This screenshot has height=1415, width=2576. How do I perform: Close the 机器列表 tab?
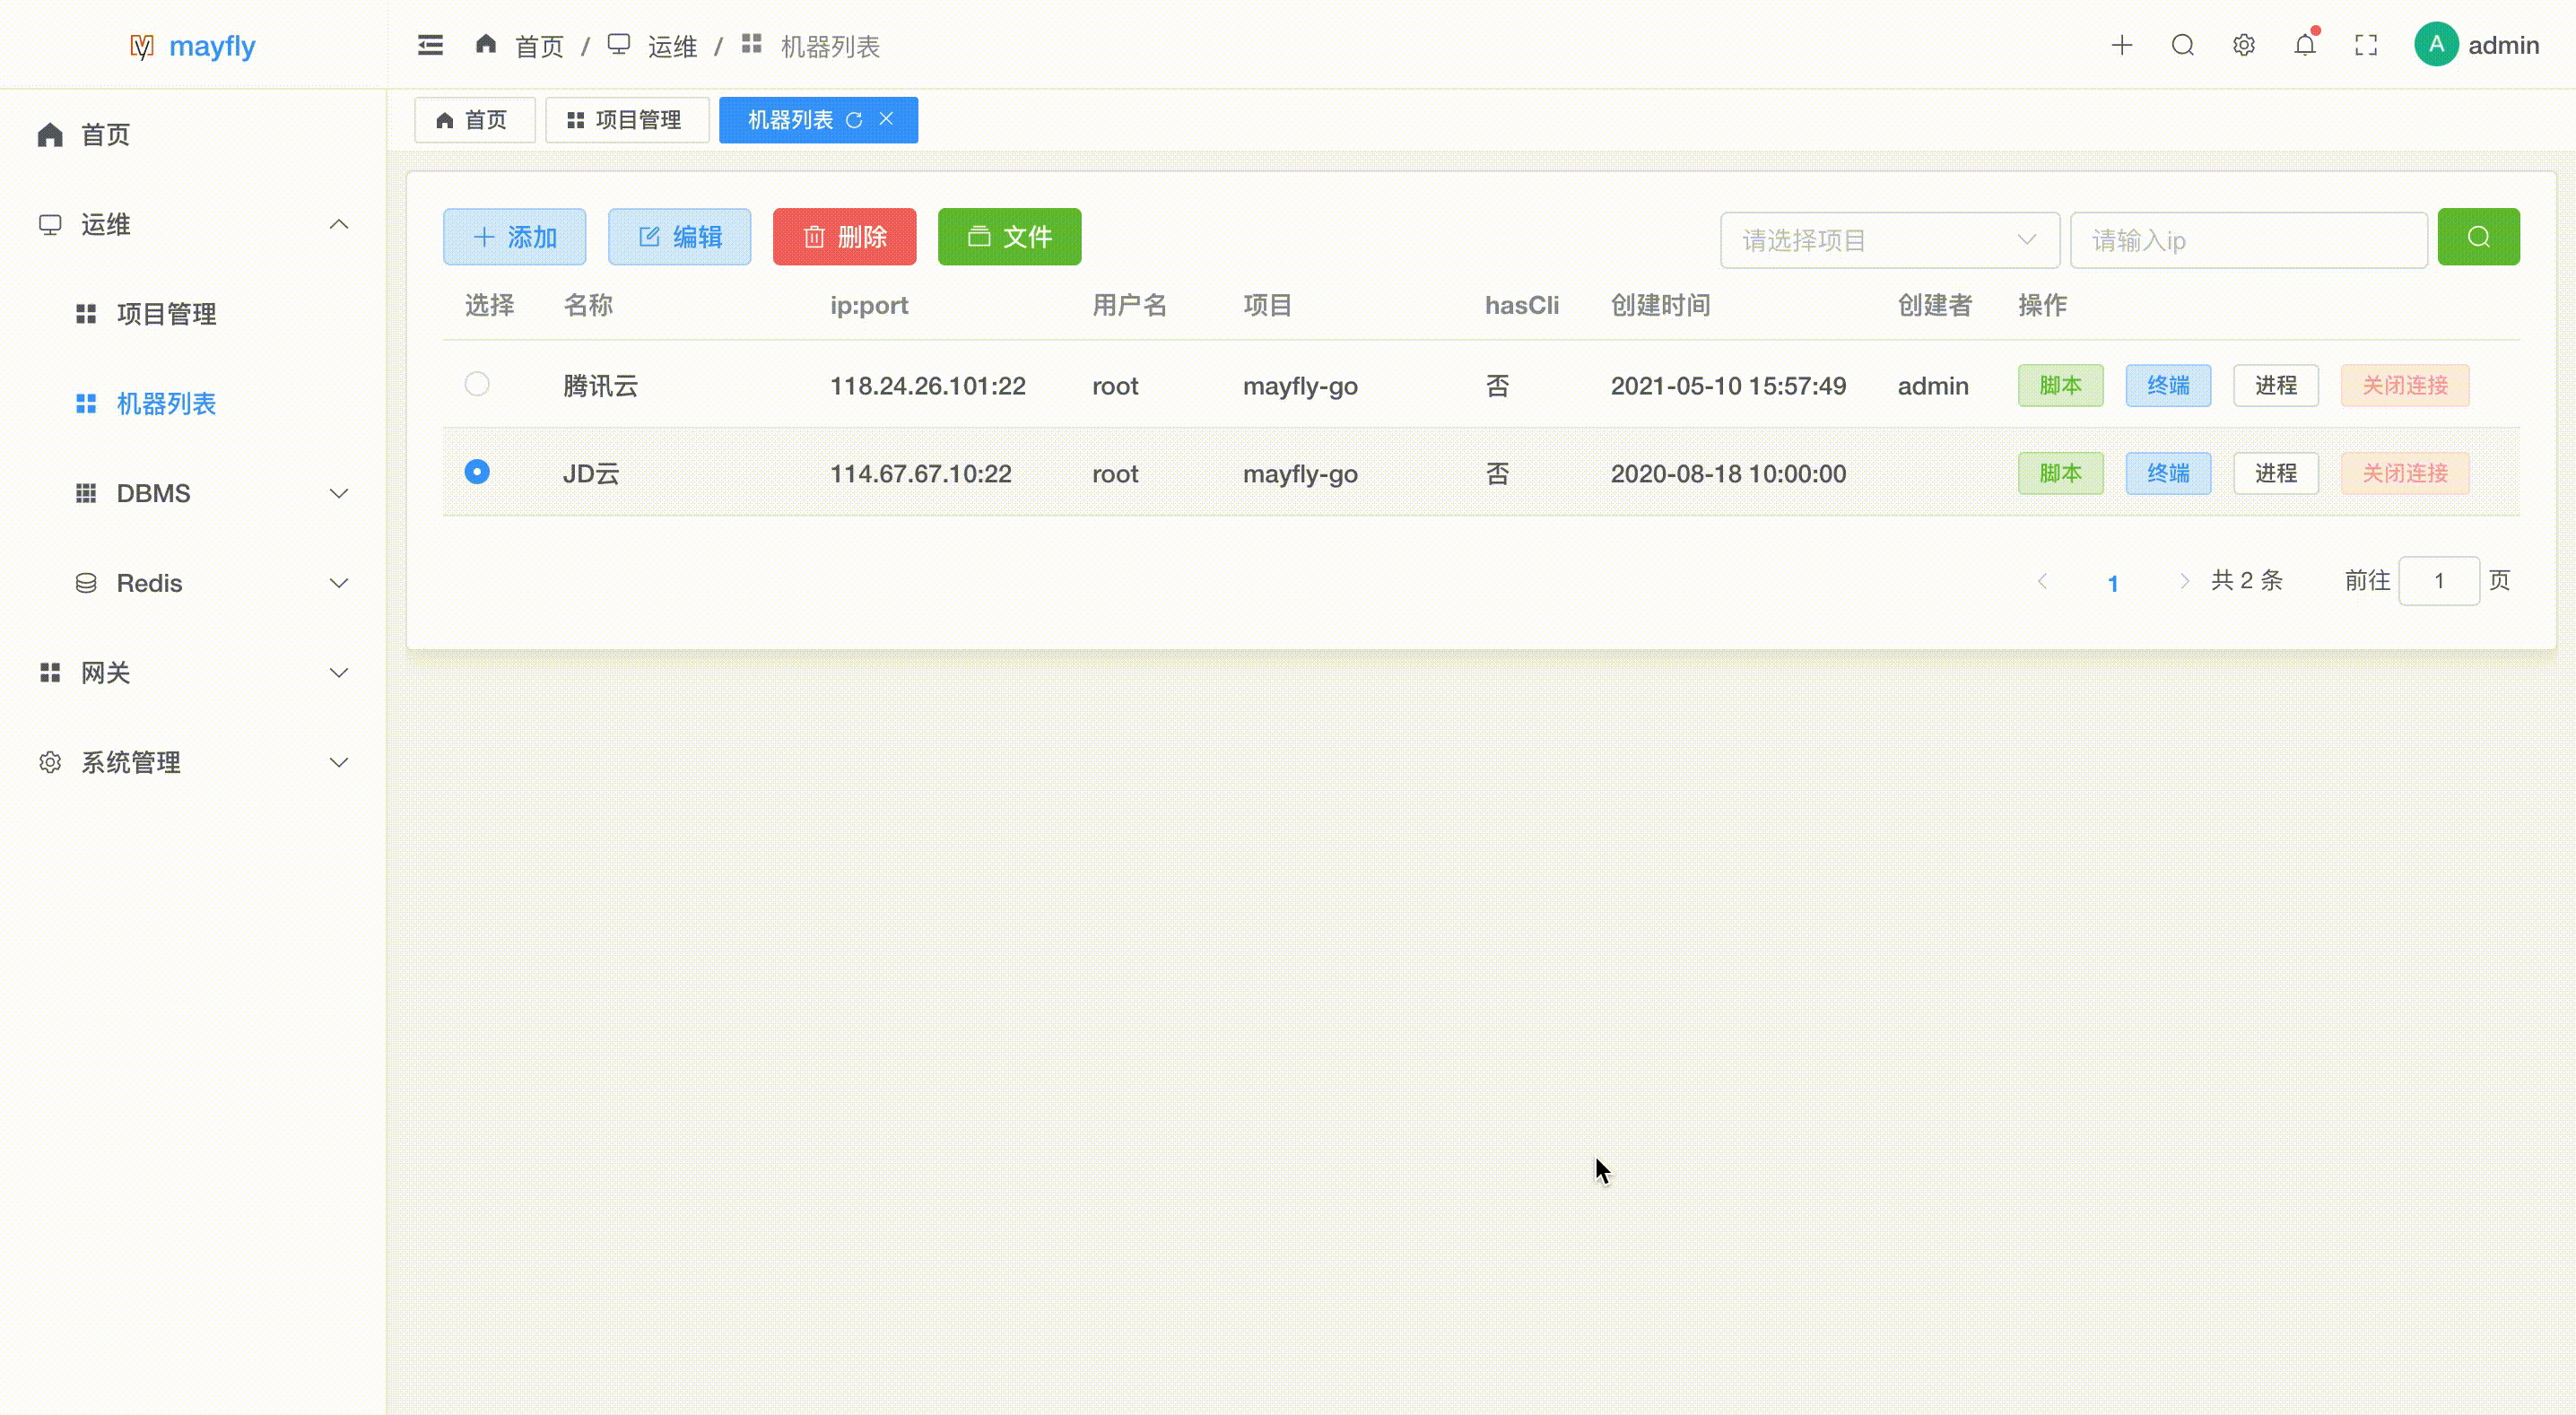[886, 119]
